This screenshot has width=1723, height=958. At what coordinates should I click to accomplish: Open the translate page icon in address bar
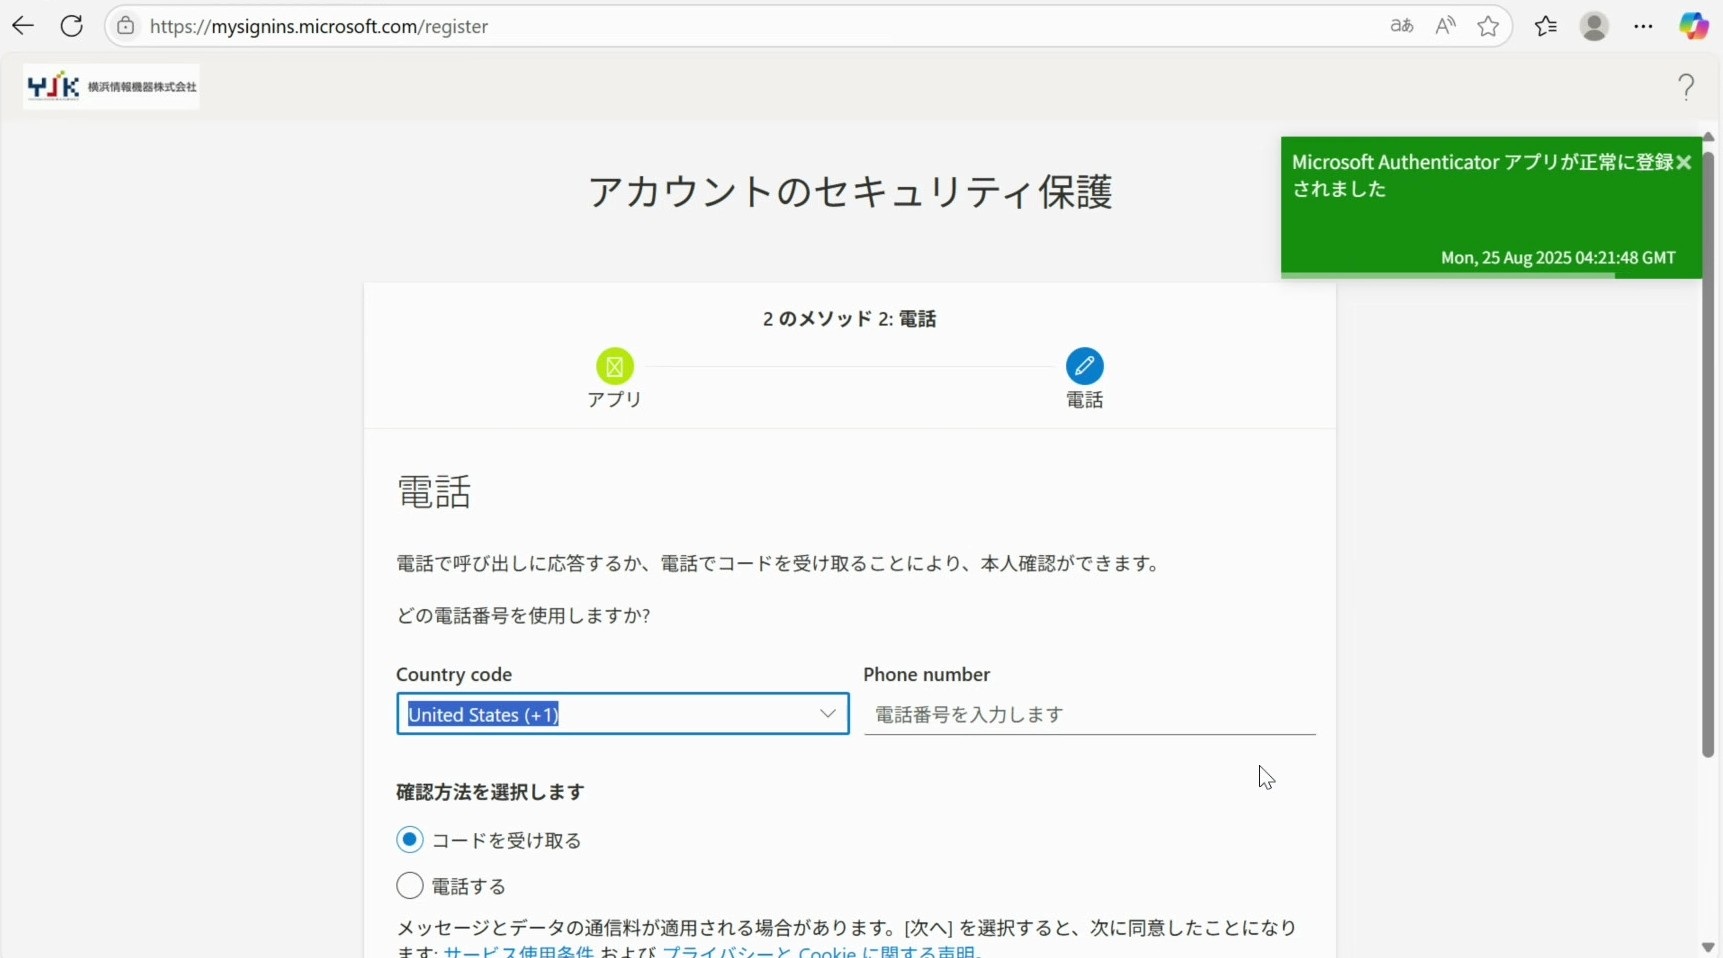1401,26
